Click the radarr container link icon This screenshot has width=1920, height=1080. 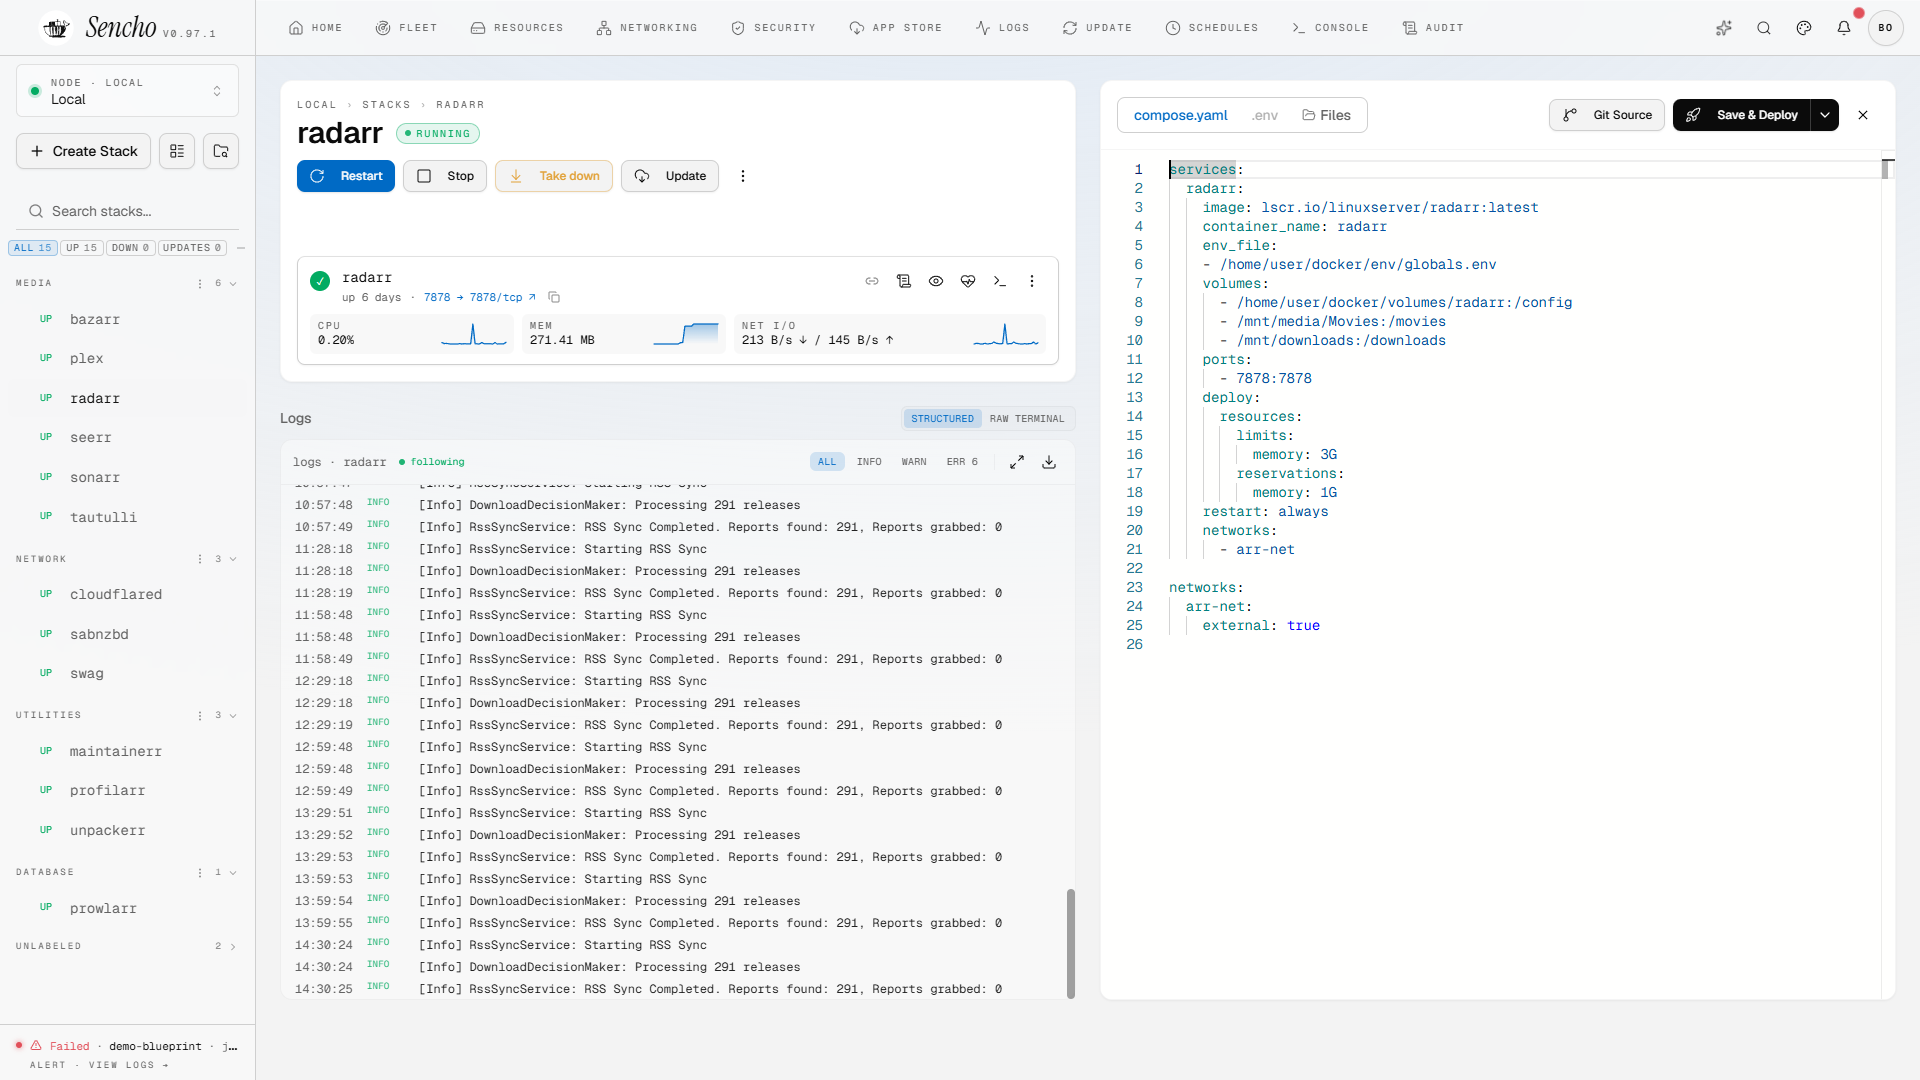[872, 281]
